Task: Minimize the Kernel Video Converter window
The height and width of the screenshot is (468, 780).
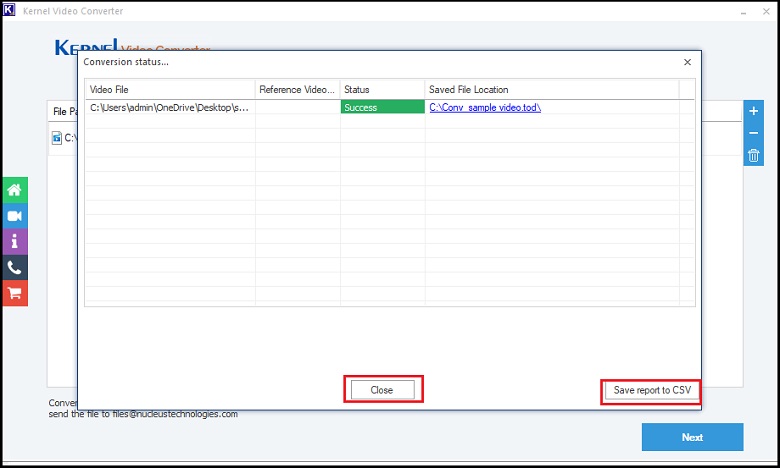Action: [x=743, y=11]
